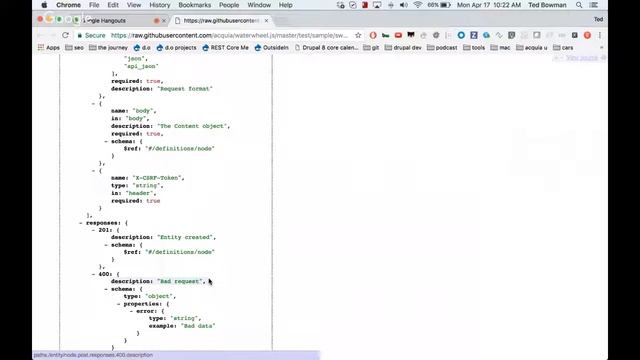
Task: Open the Apple menu
Action: pos(44,5)
